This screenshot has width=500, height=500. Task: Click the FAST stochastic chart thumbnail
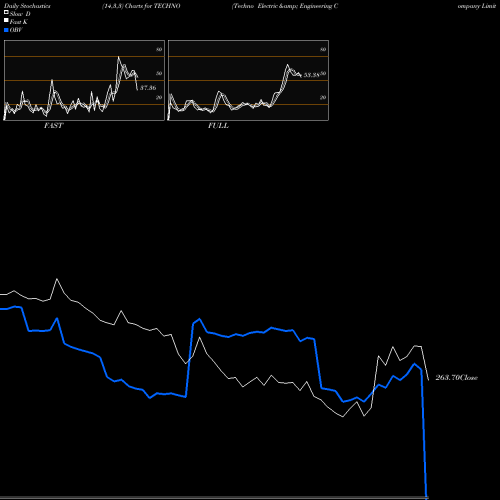84,80
